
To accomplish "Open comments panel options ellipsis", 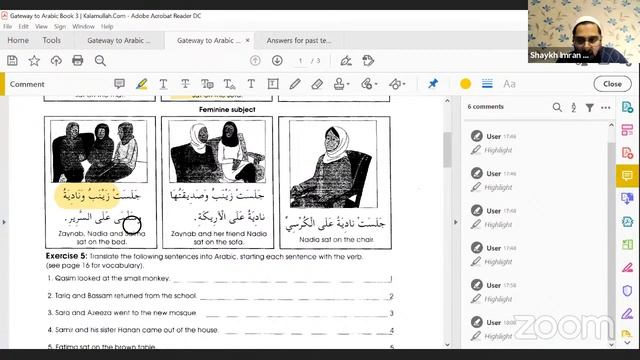I will coord(606,108).
